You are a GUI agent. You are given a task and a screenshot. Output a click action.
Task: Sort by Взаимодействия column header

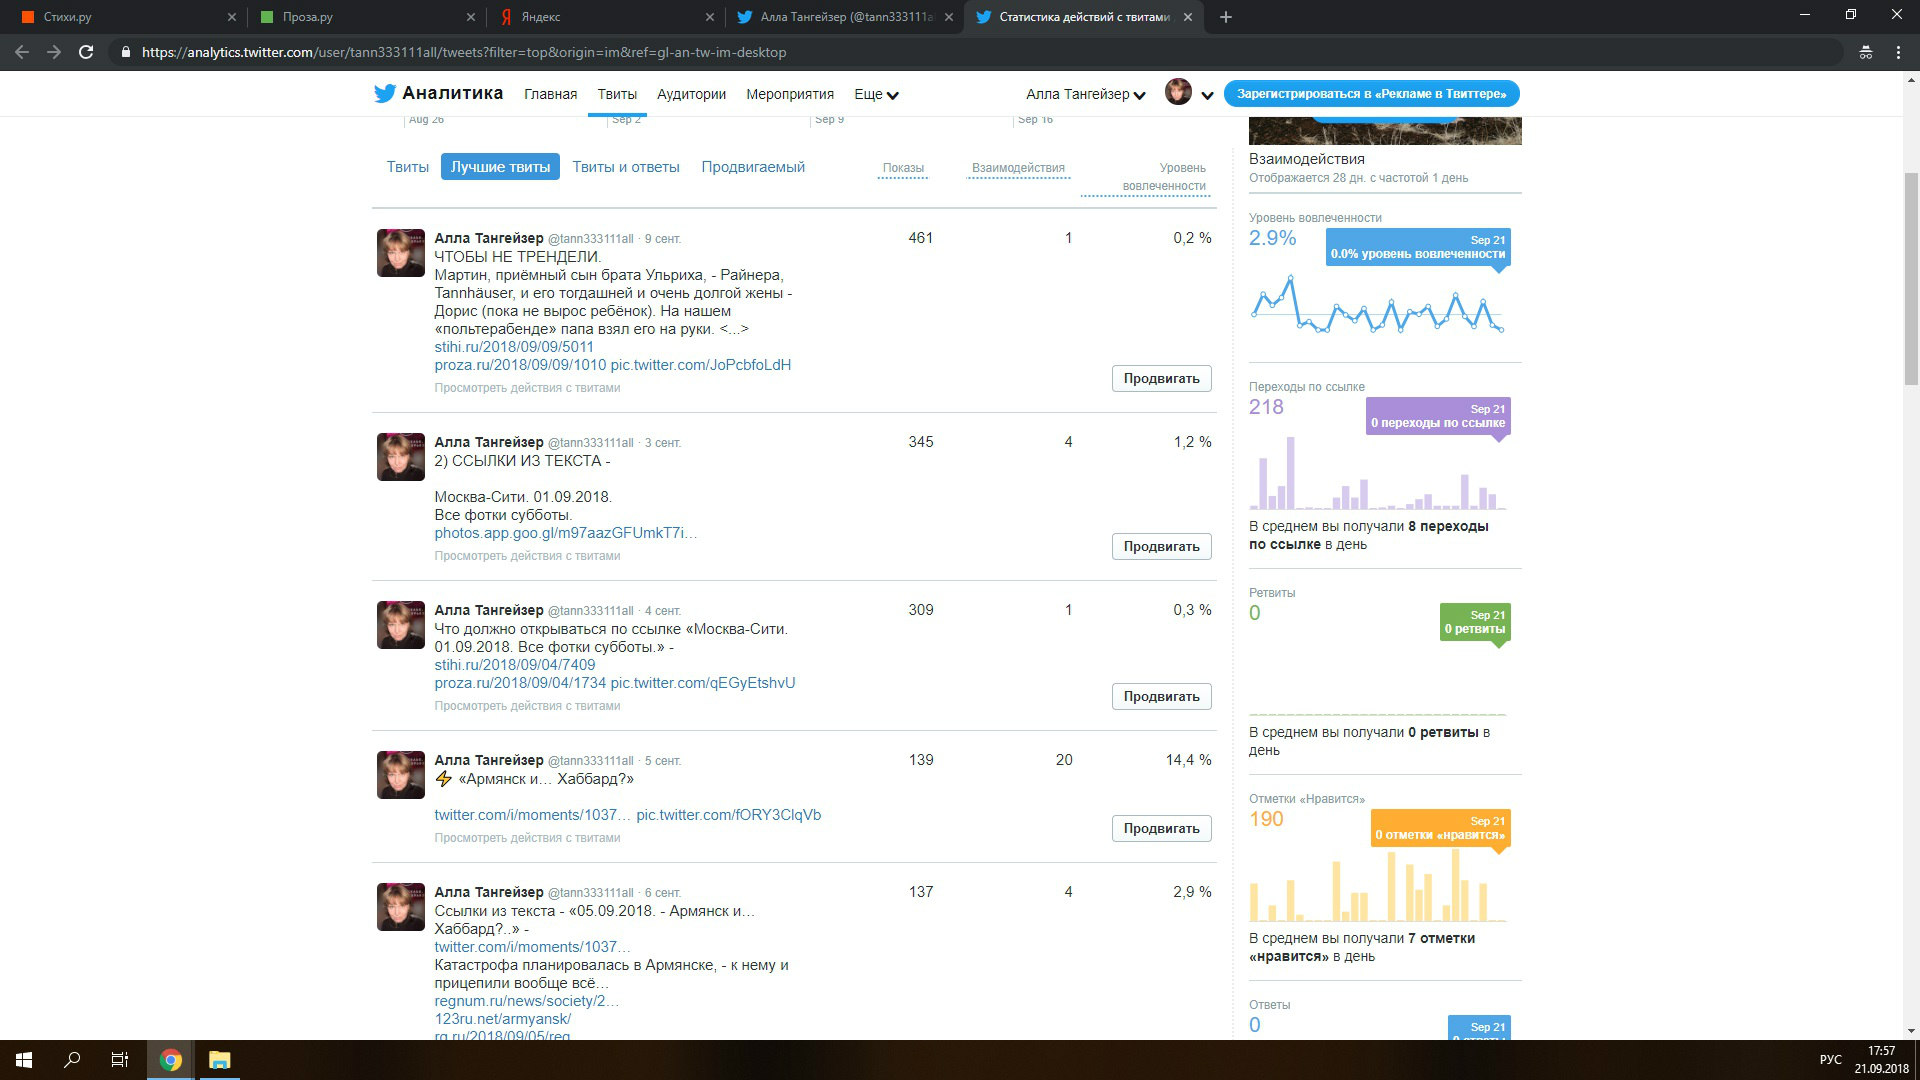(x=1018, y=168)
